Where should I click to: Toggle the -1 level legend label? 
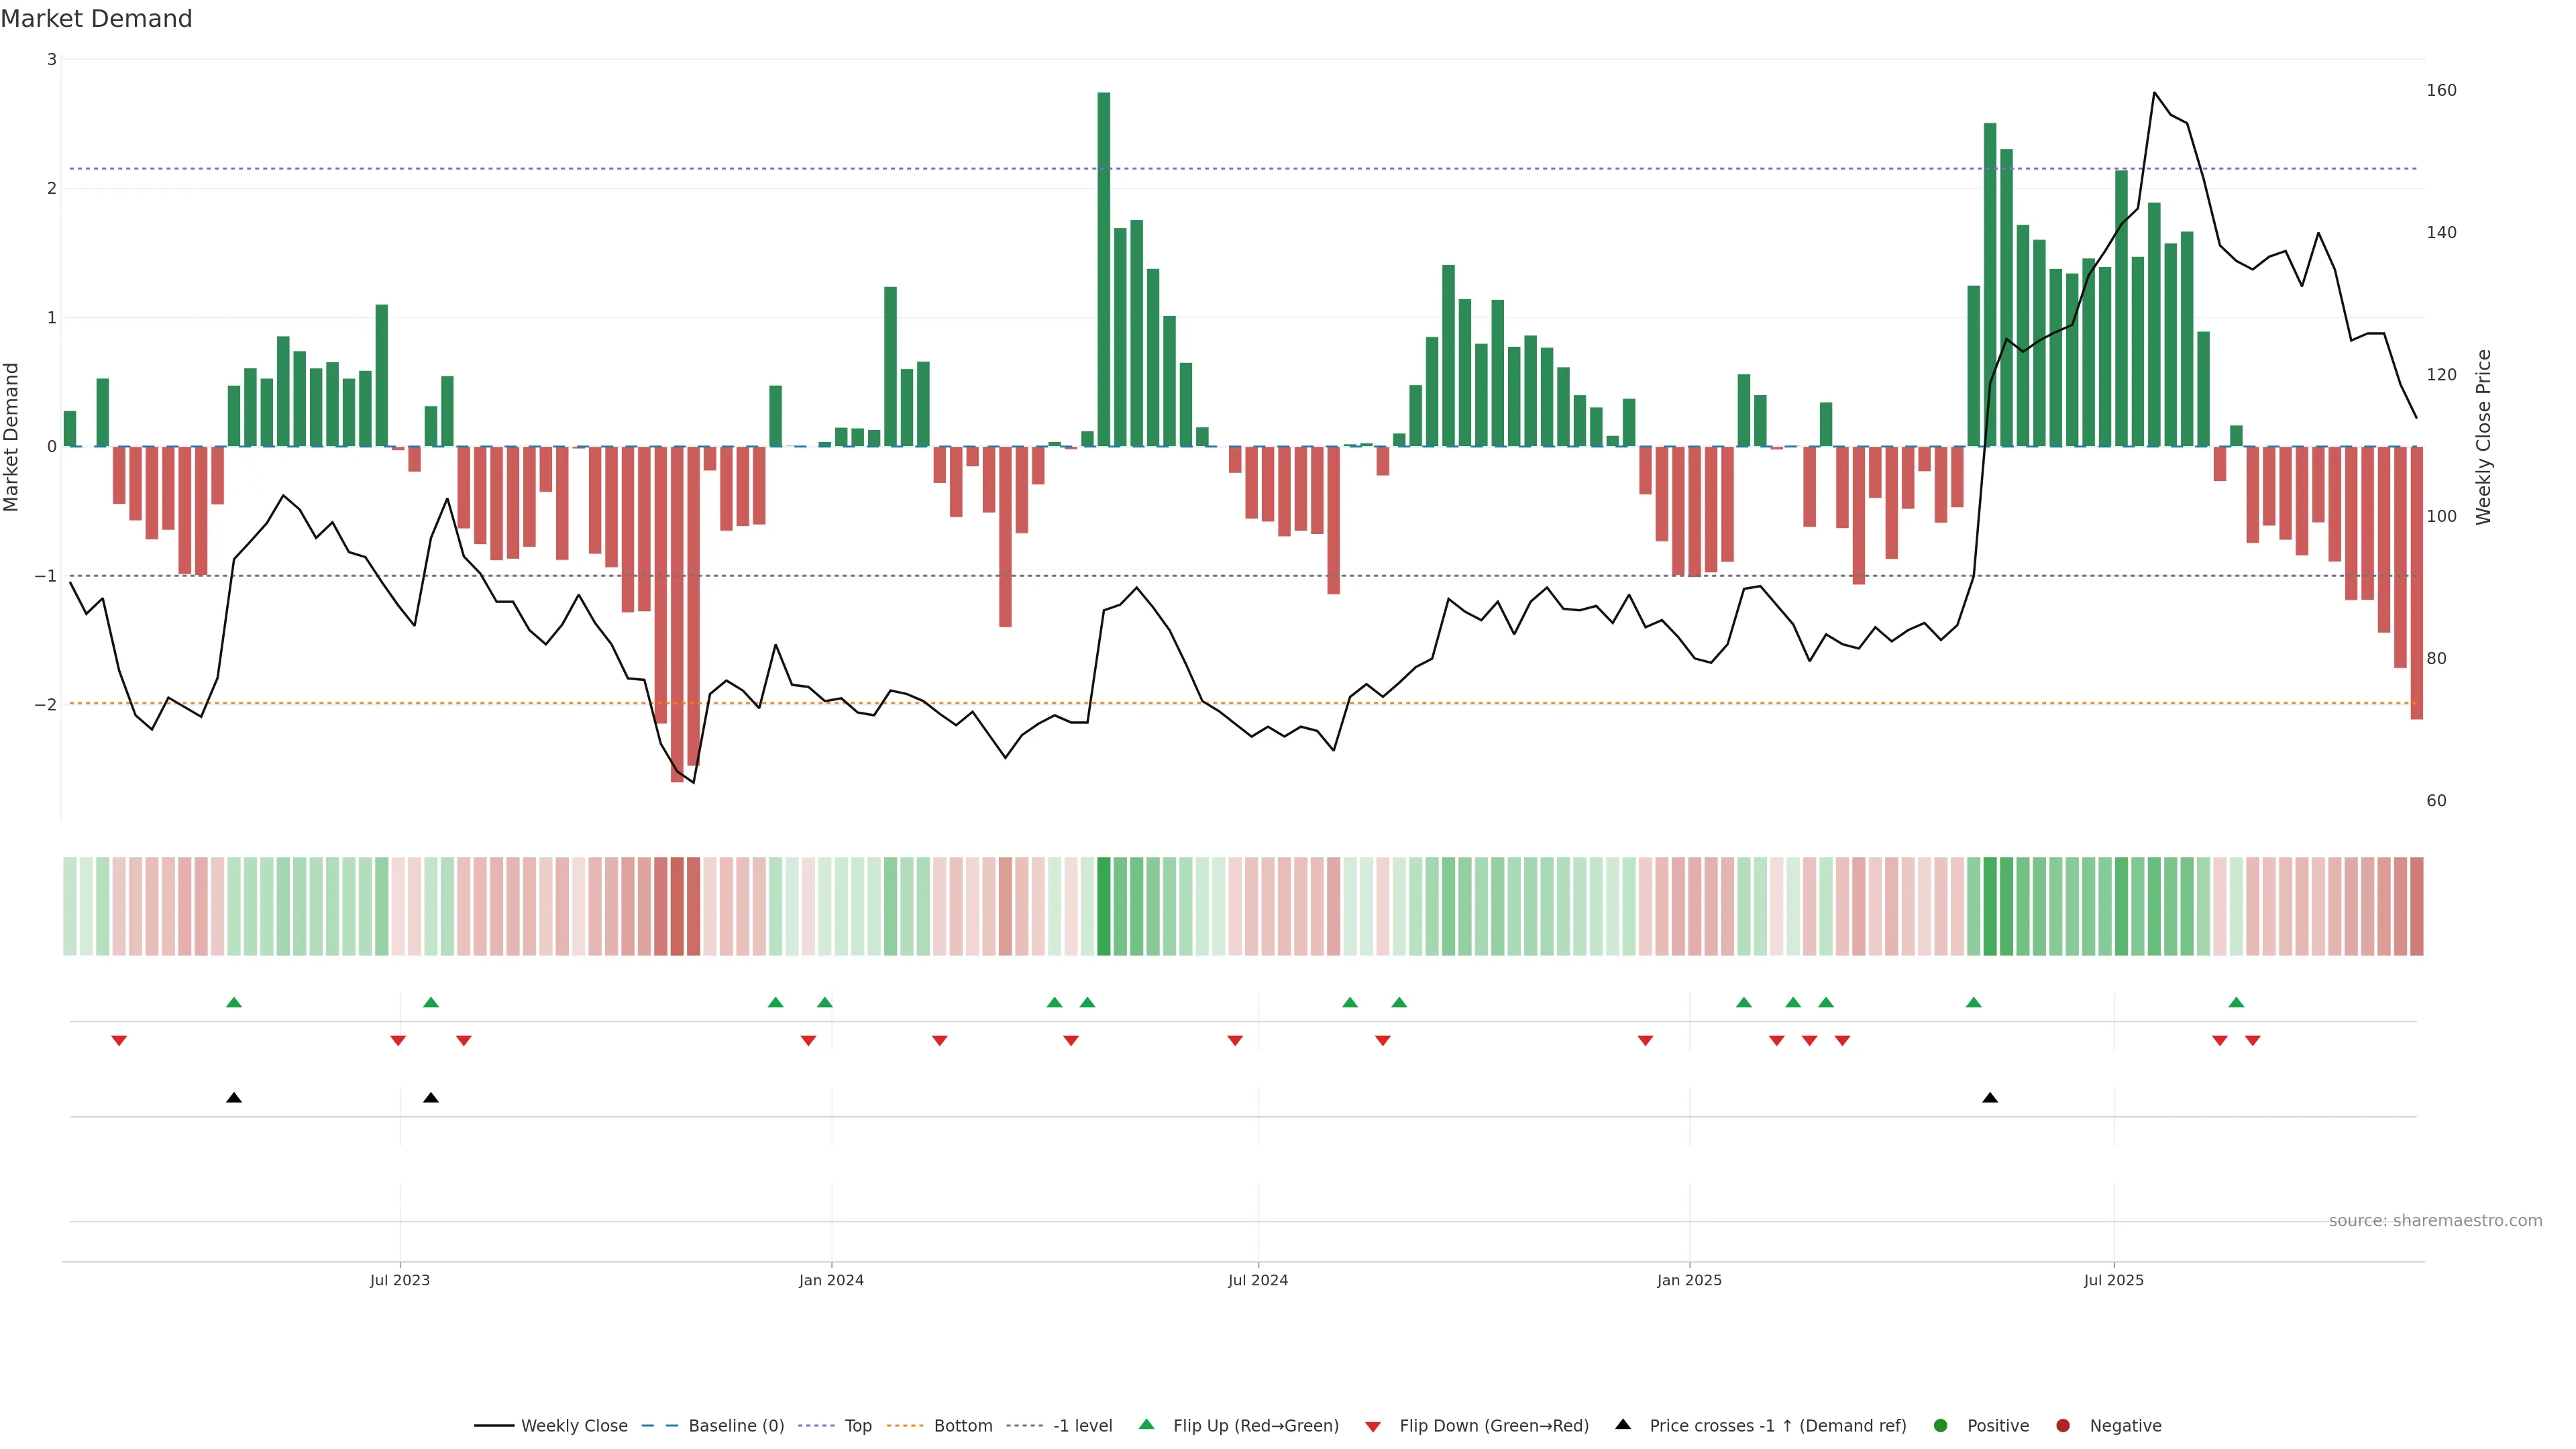pyautogui.click(x=1082, y=1425)
